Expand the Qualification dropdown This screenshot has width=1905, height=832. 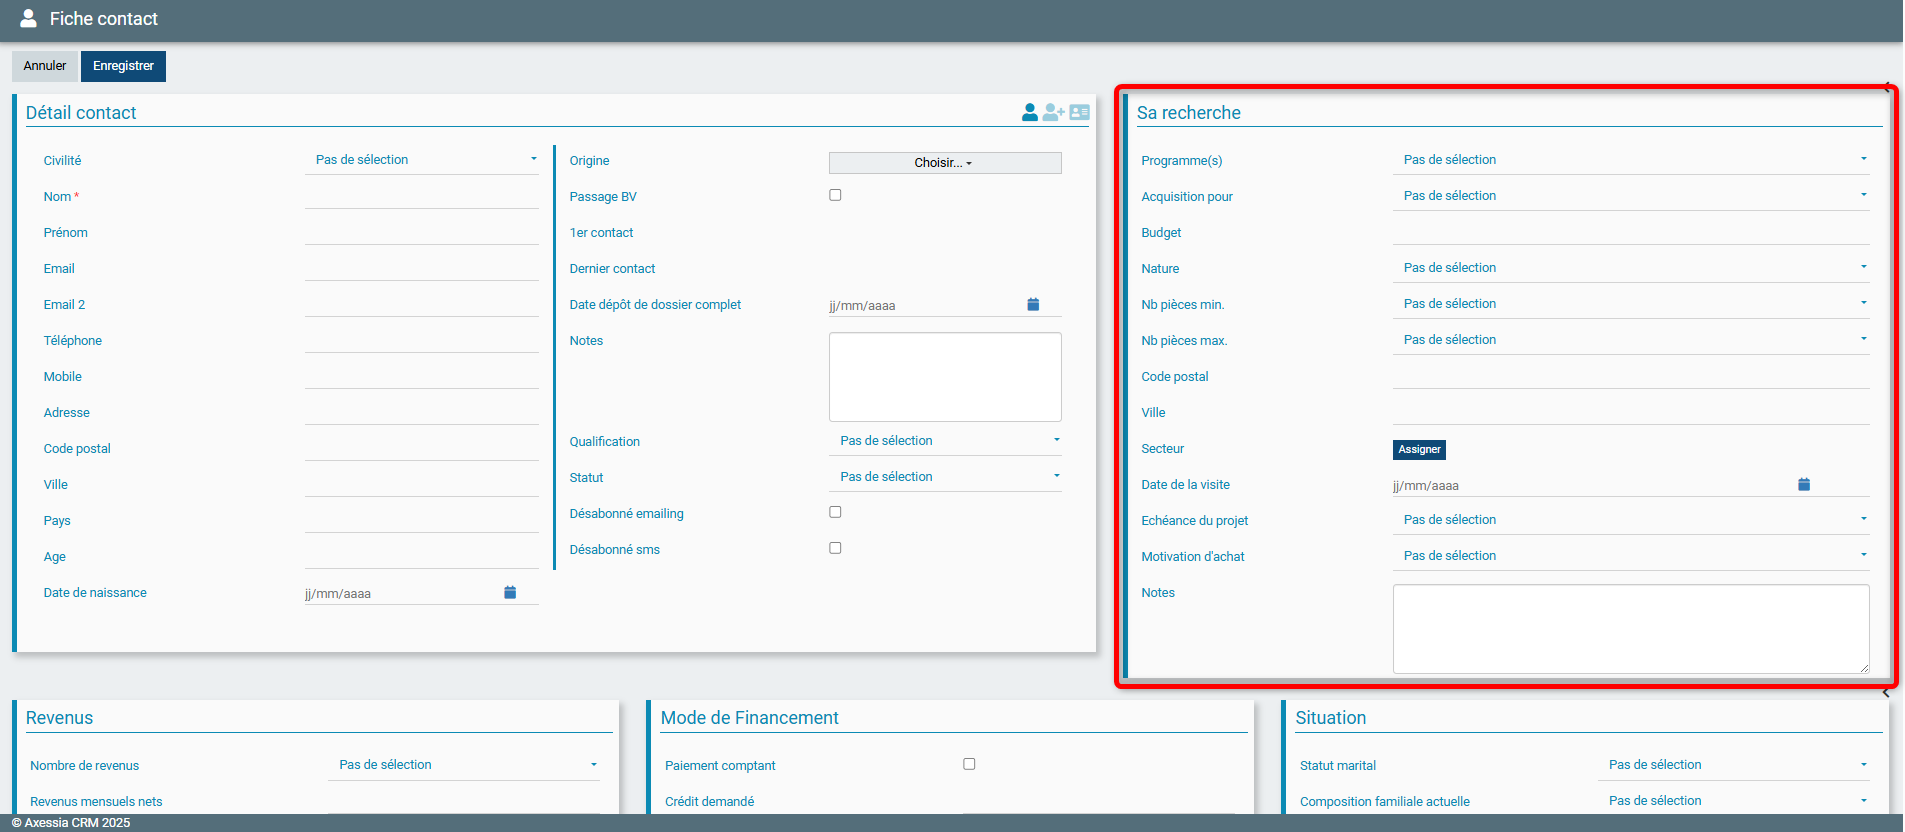coord(945,441)
